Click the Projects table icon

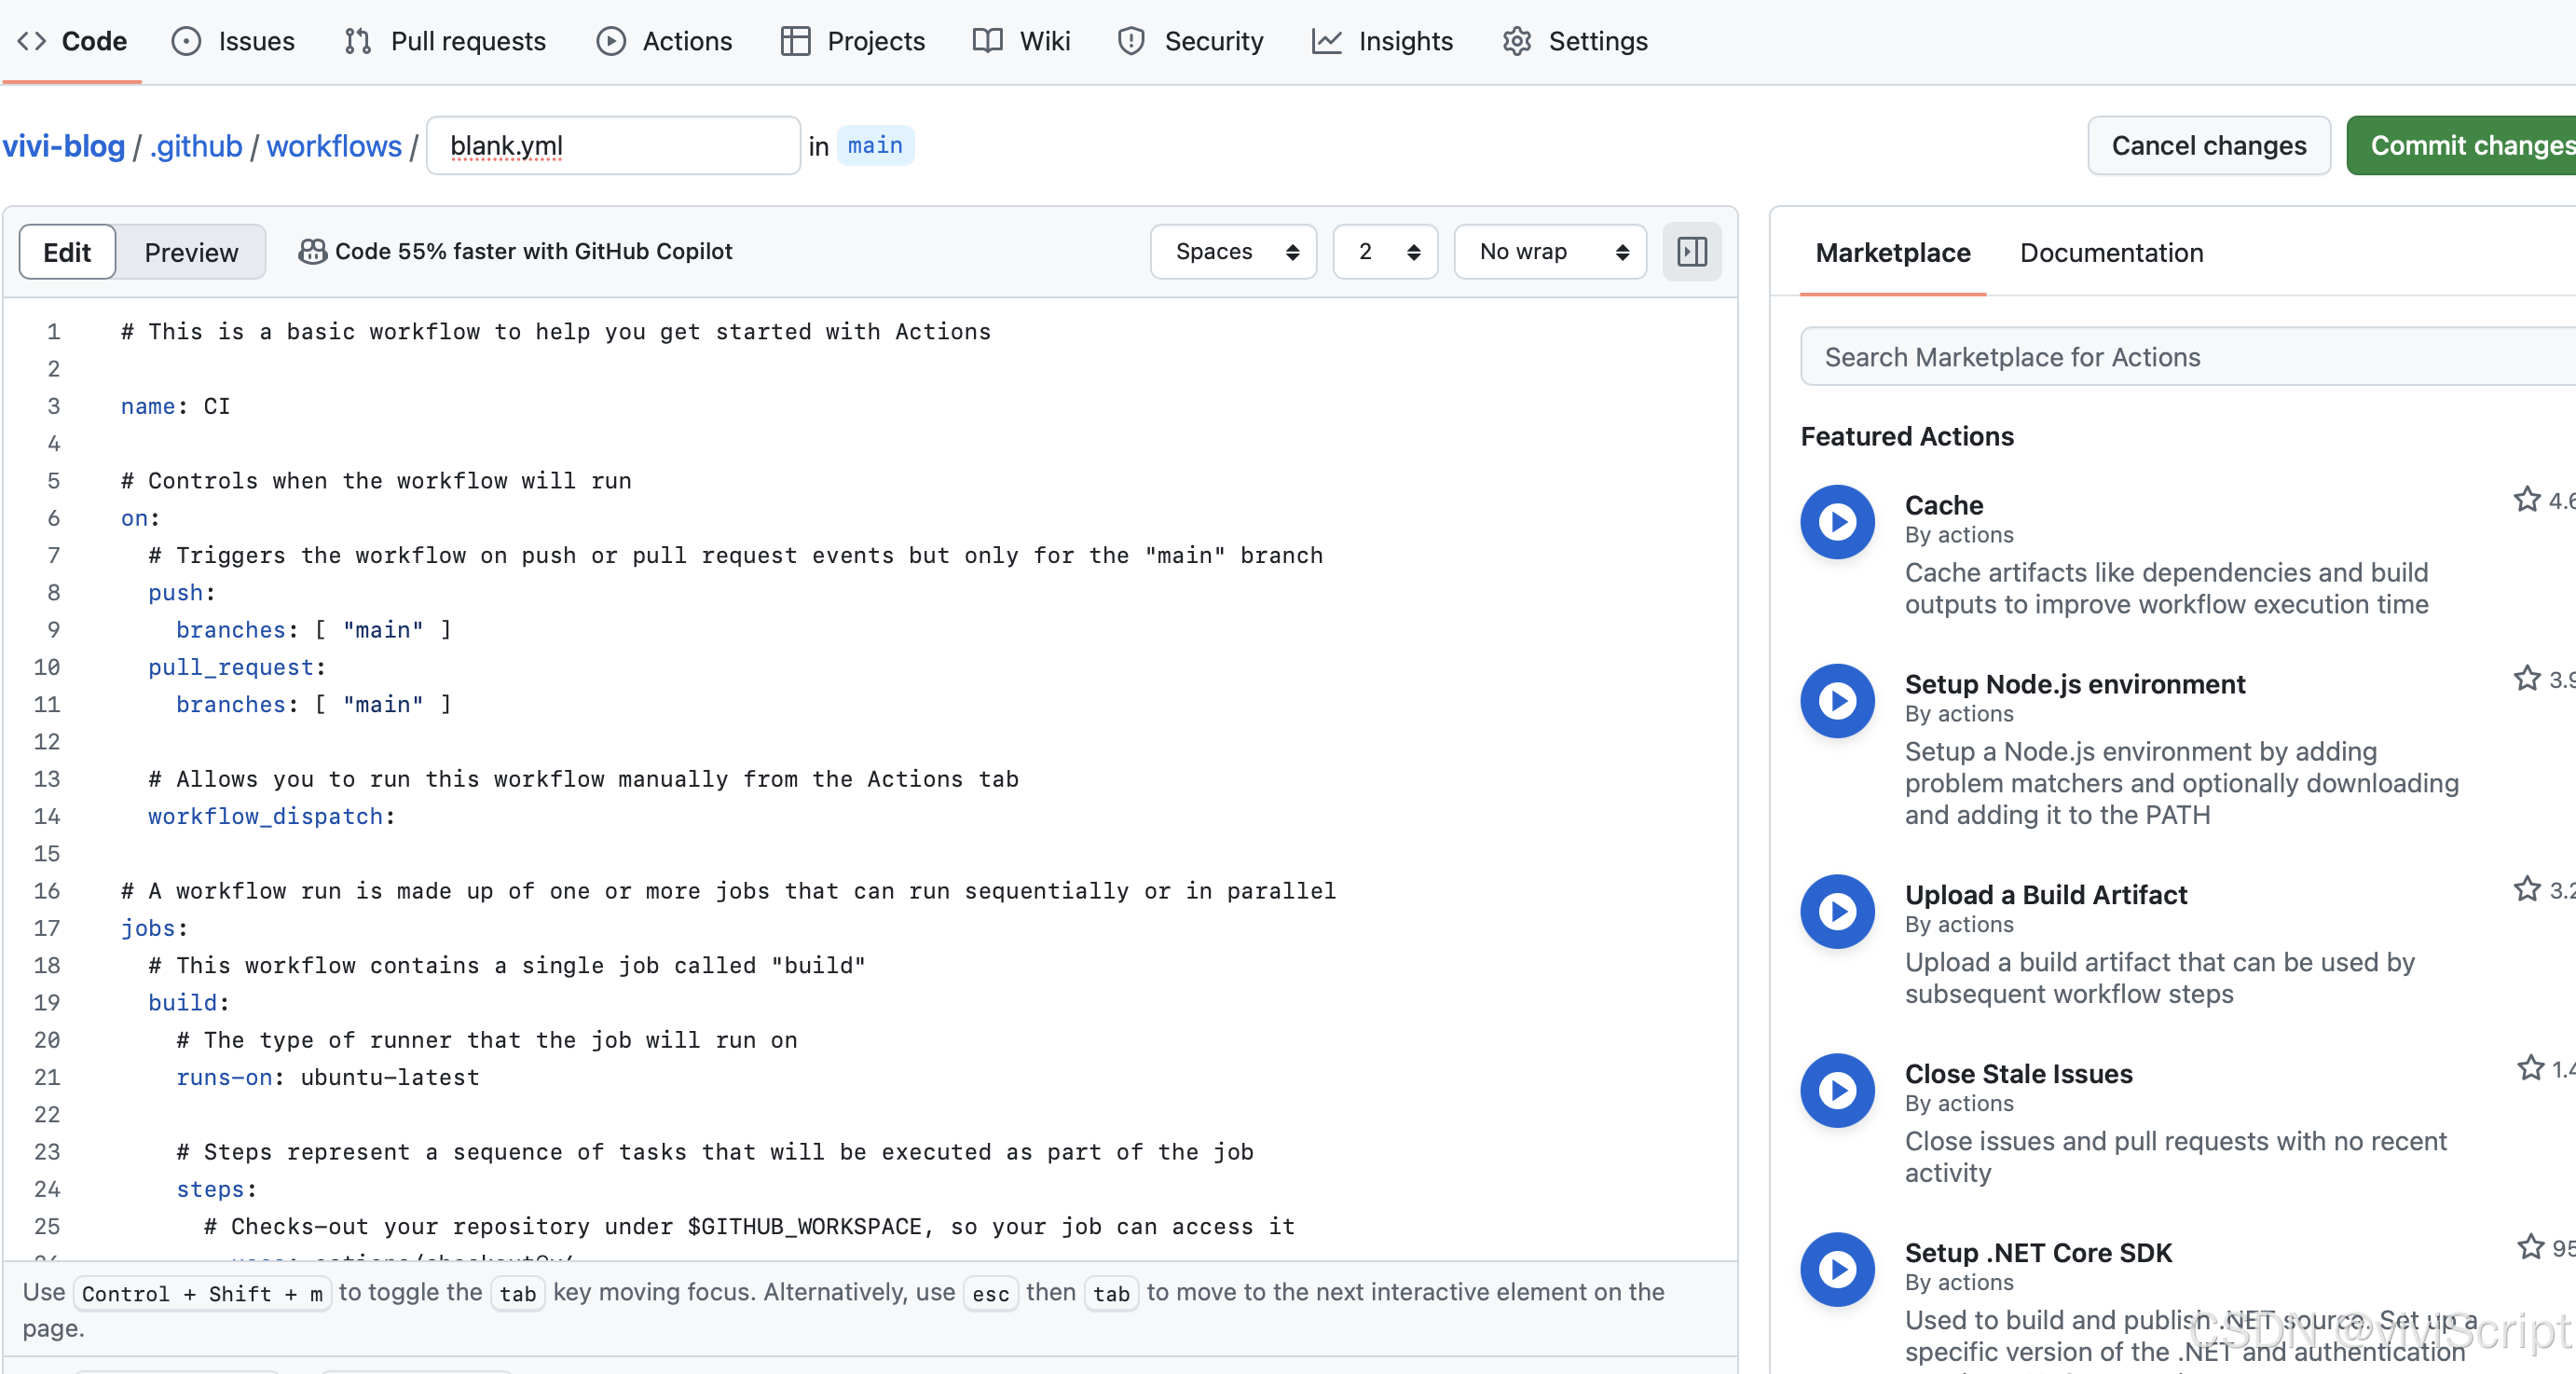[x=795, y=41]
